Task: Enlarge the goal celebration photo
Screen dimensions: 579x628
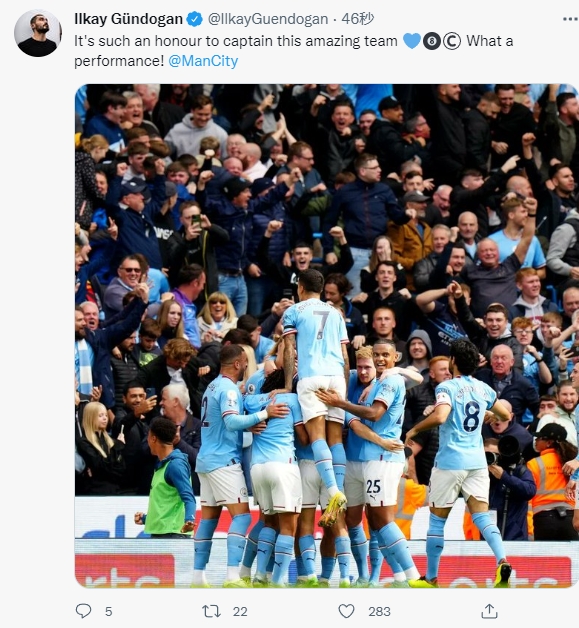Action: tap(327, 336)
